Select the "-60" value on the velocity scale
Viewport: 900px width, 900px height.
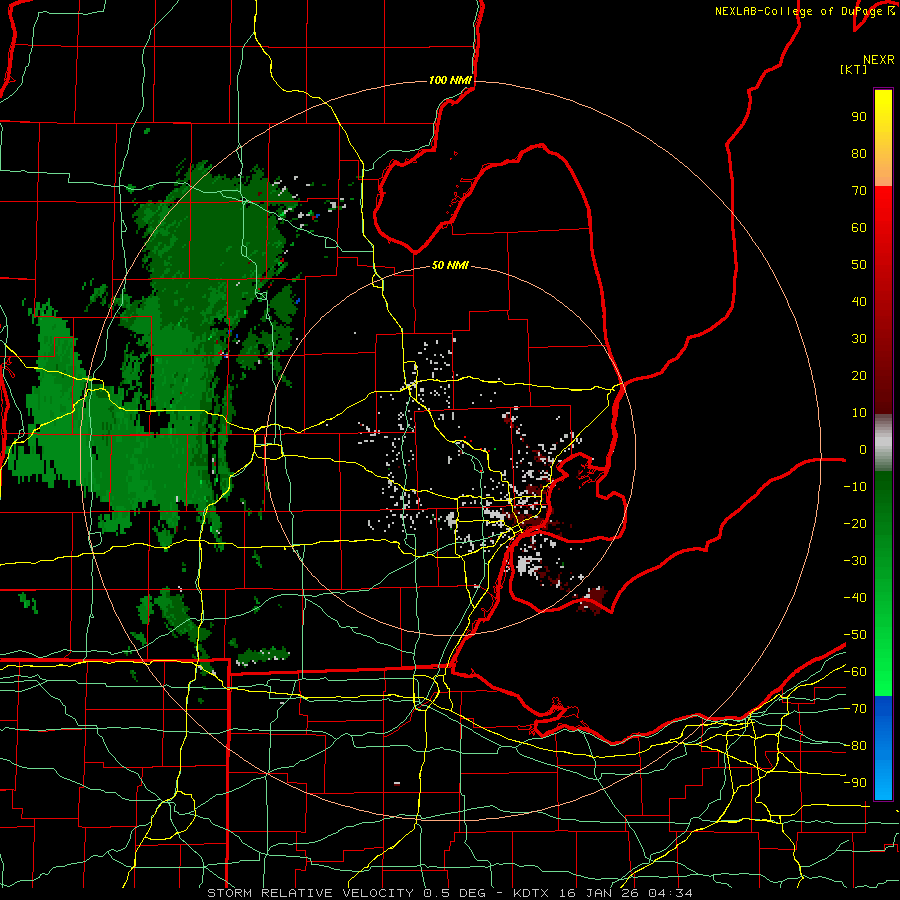coord(855,672)
